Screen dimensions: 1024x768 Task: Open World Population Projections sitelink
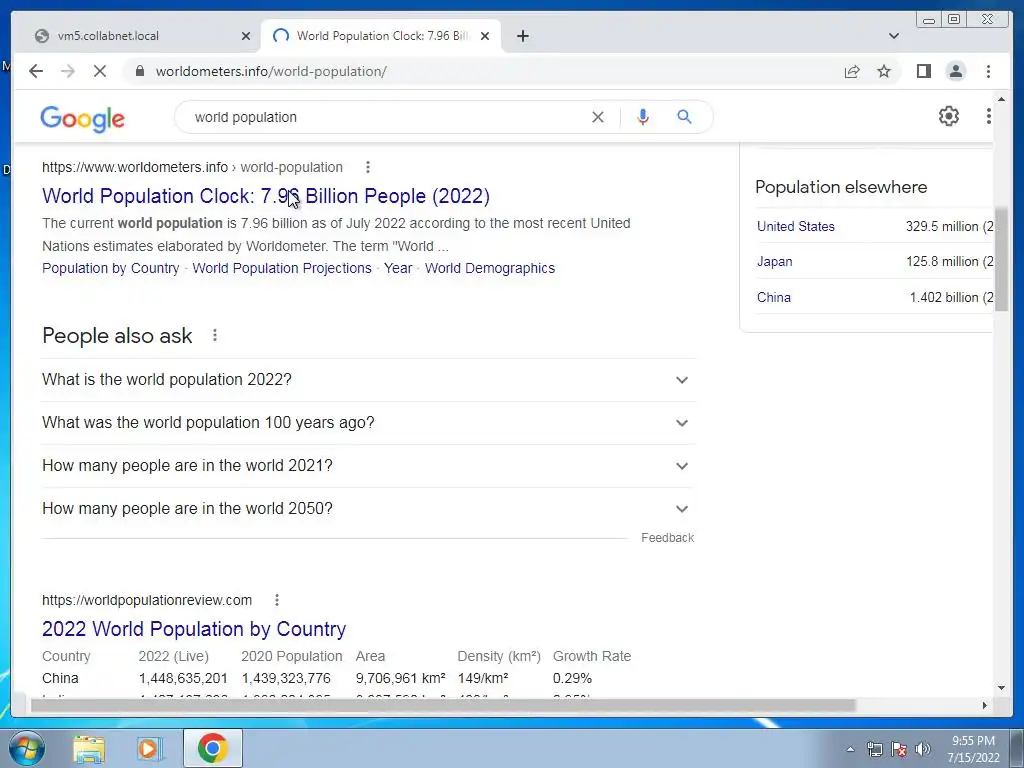281,268
